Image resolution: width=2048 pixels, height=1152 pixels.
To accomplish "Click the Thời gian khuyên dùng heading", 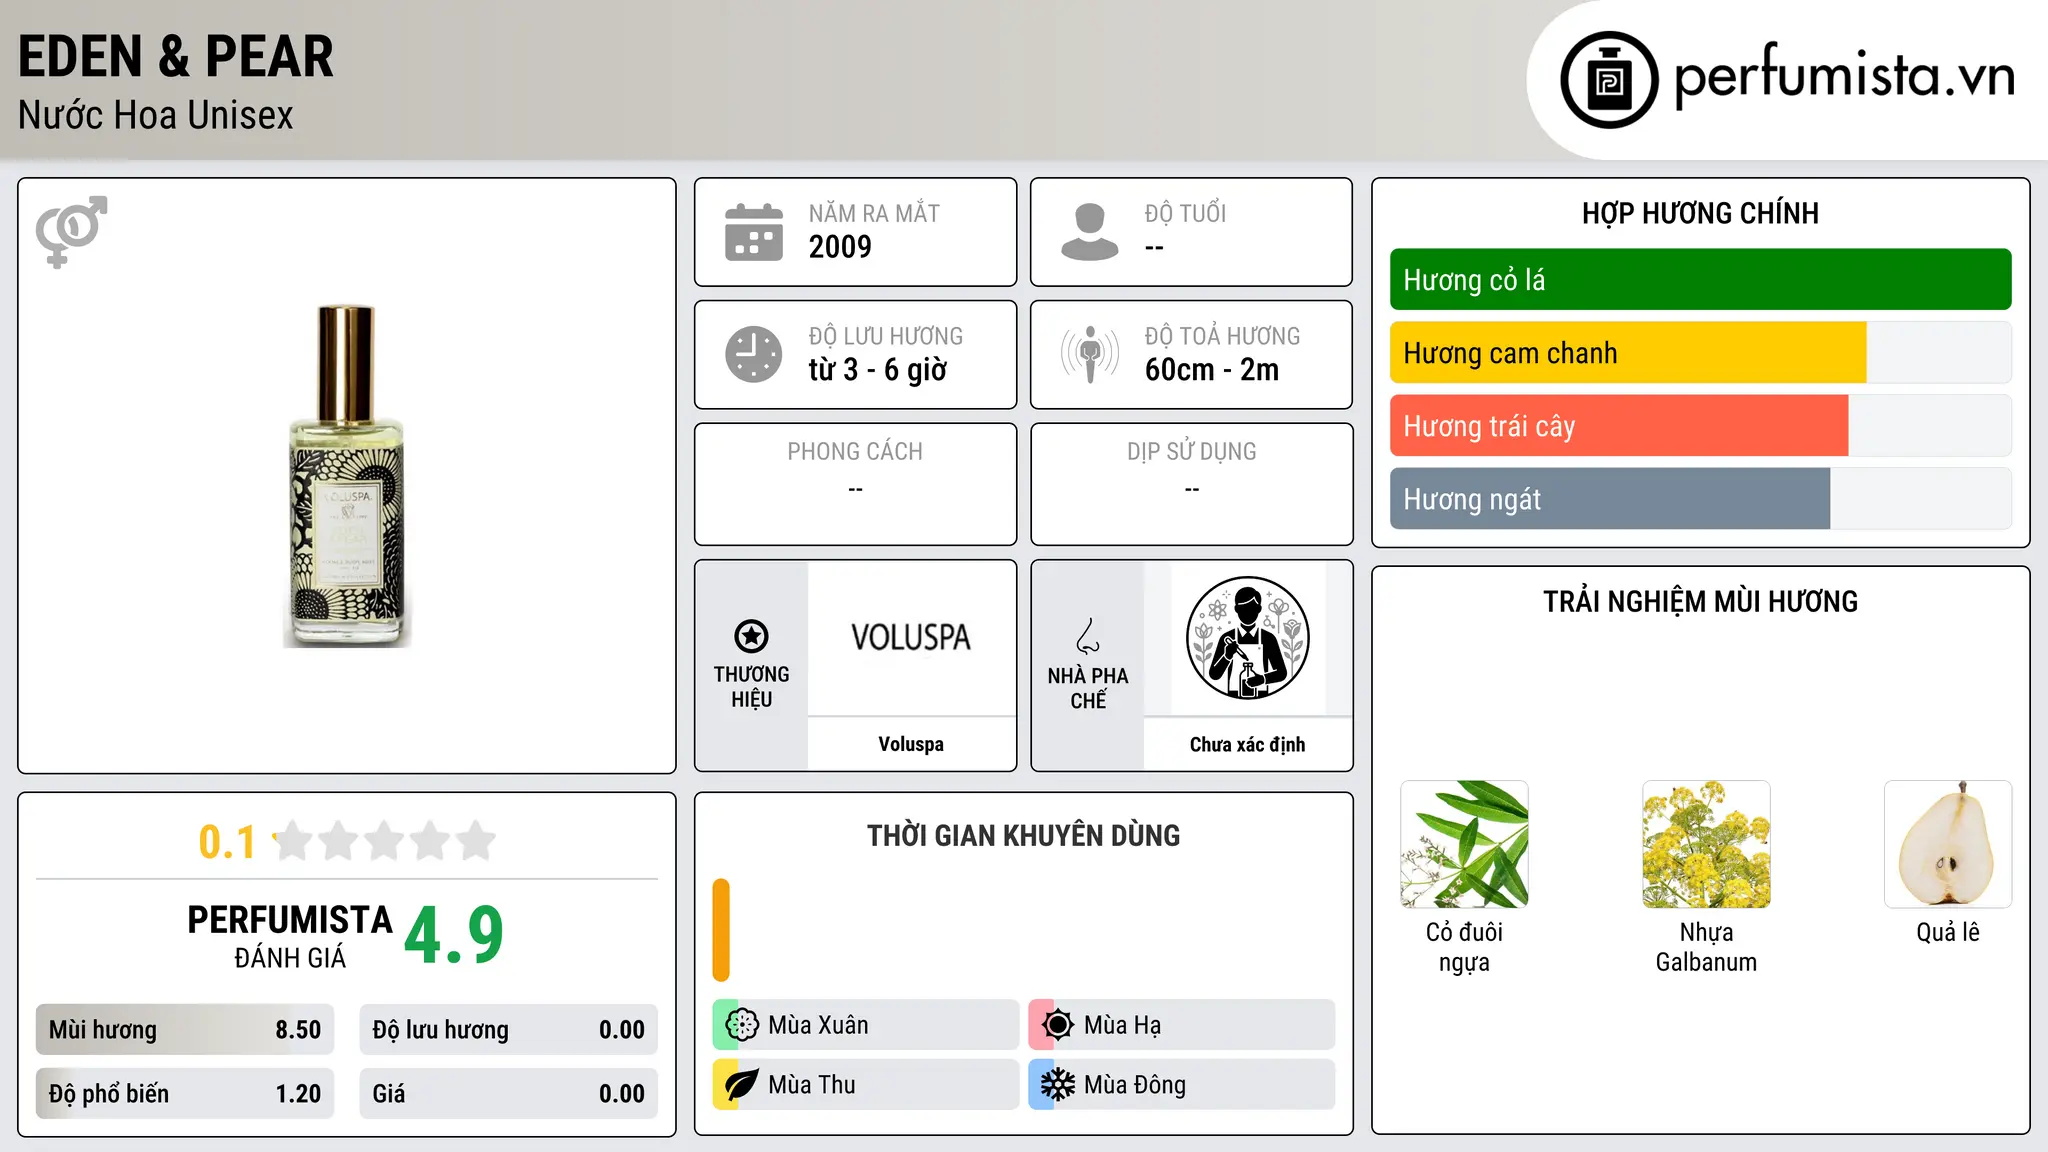I will [1023, 836].
